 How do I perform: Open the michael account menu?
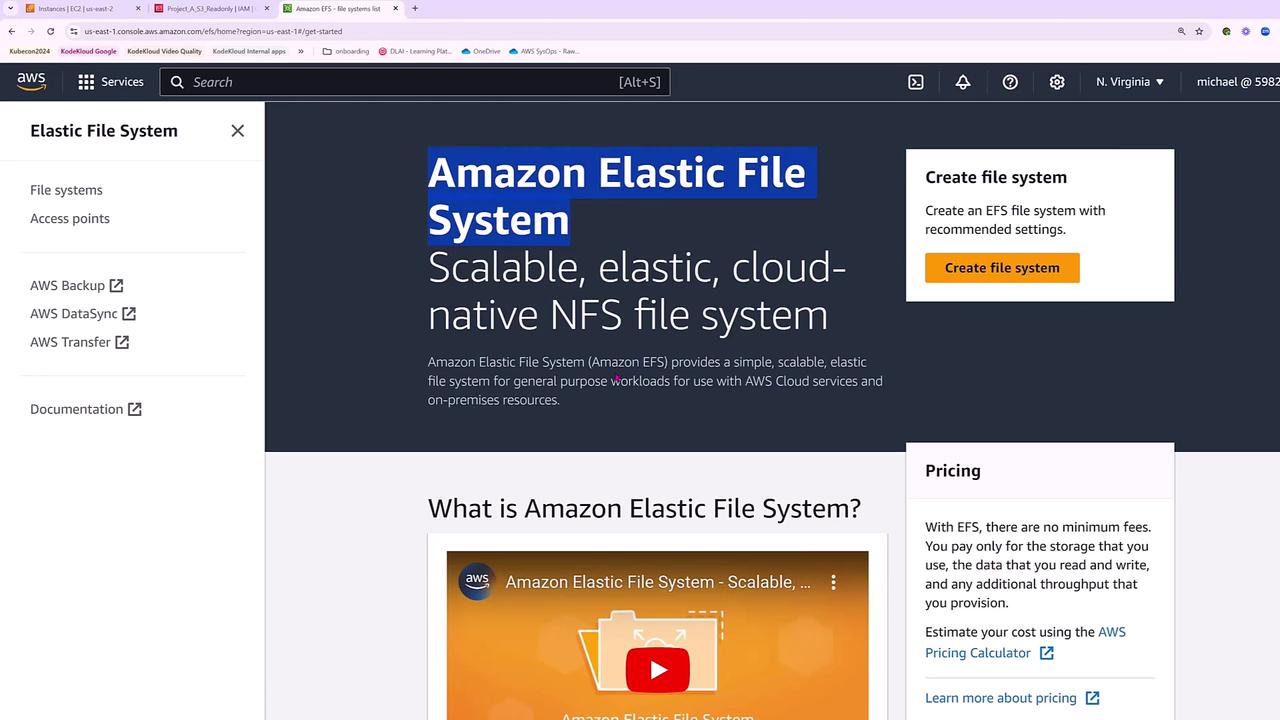(1238, 82)
